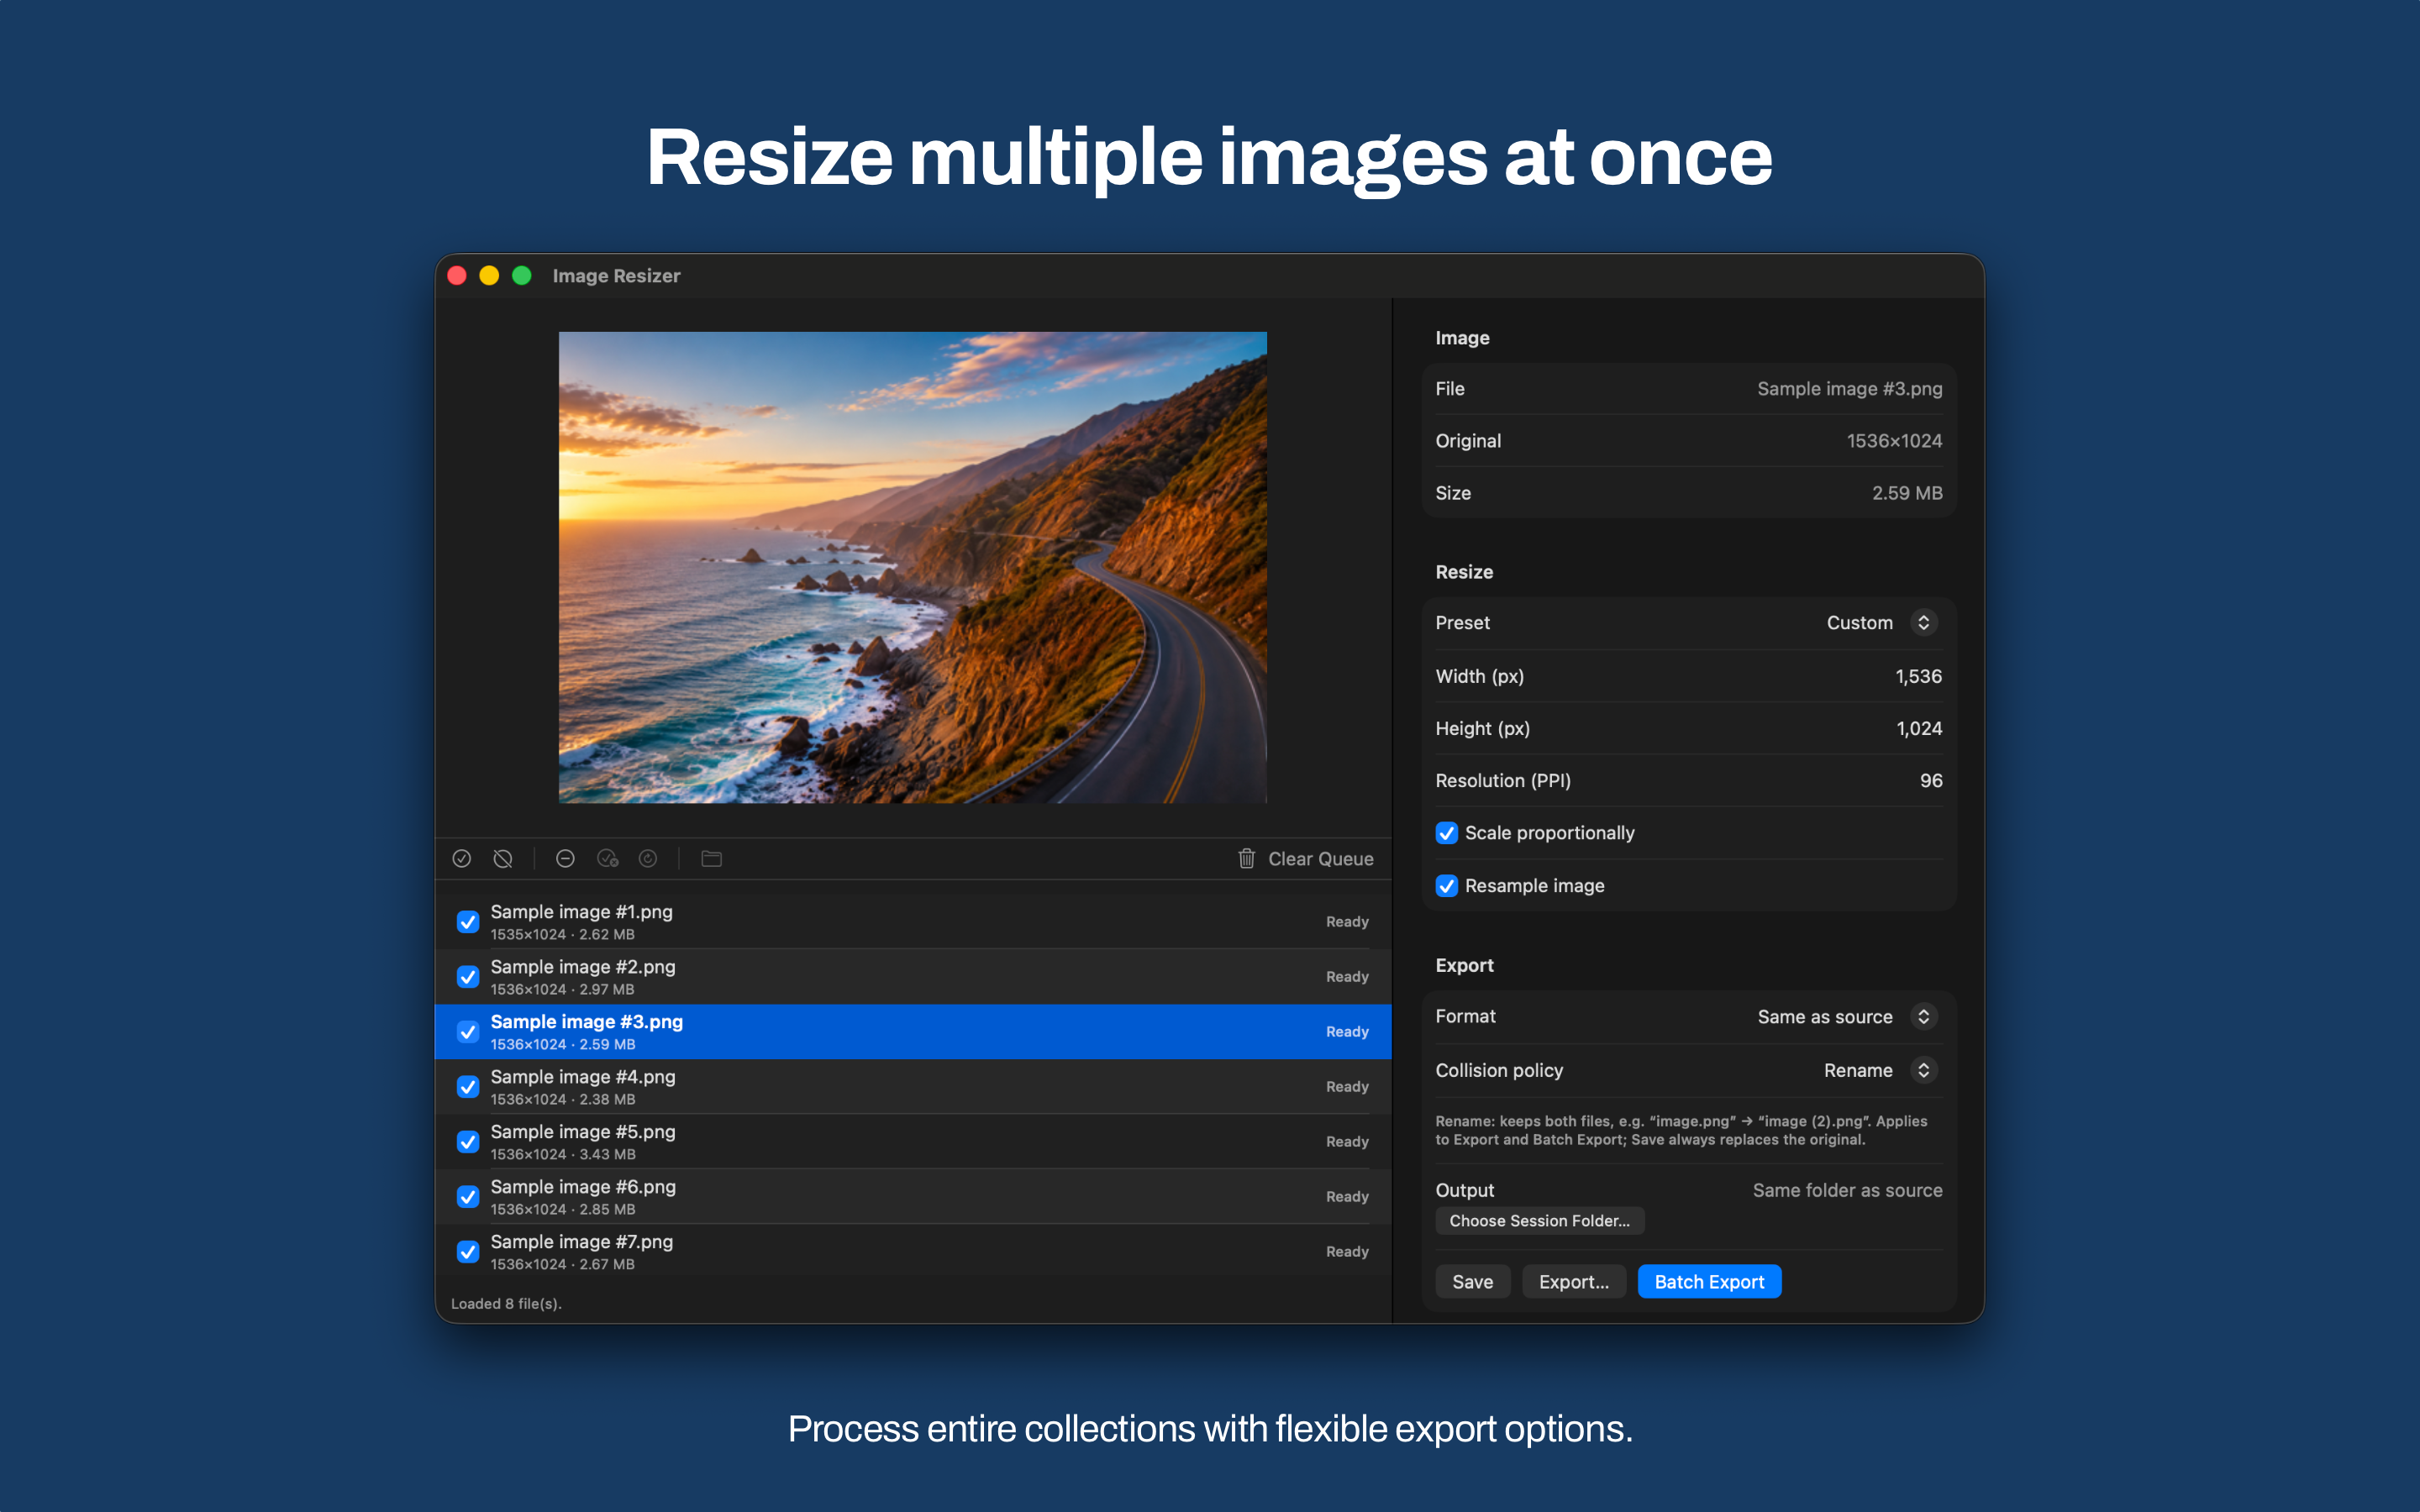This screenshot has width=2420, height=1512.
Task: Click the 2.59 MB Size value in Image panel
Action: pos(1907,493)
